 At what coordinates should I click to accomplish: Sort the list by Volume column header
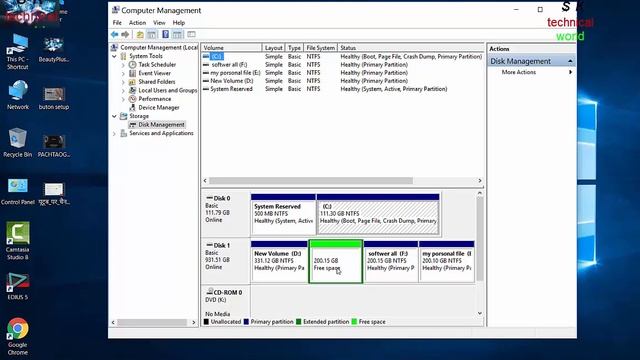coord(231,48)
